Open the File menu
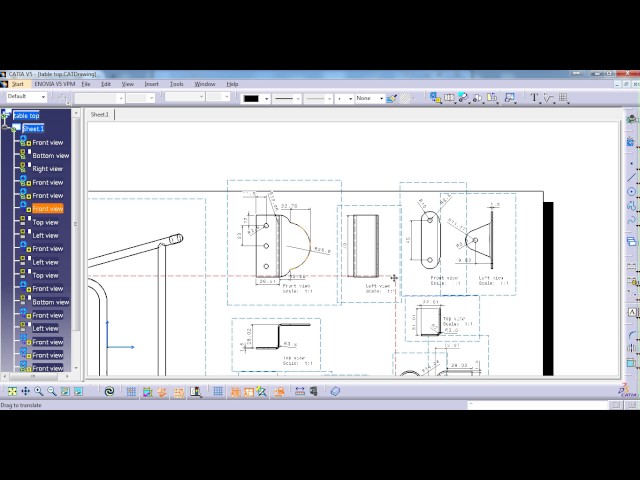Viewport: 640px width, 480px height. coord(86,84)
